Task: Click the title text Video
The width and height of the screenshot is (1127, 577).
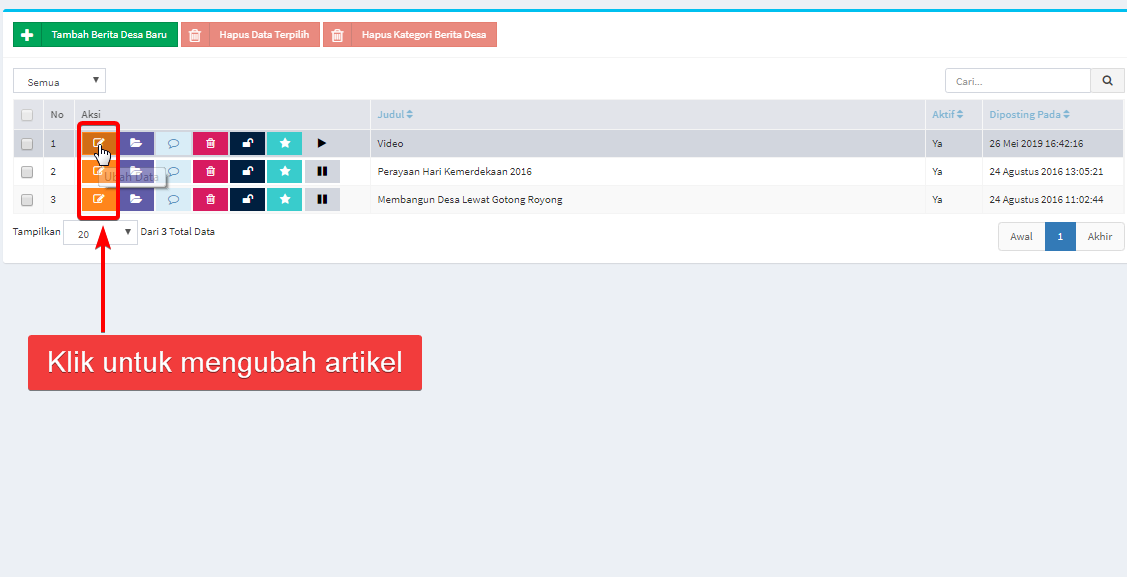Action: [390, 144]
